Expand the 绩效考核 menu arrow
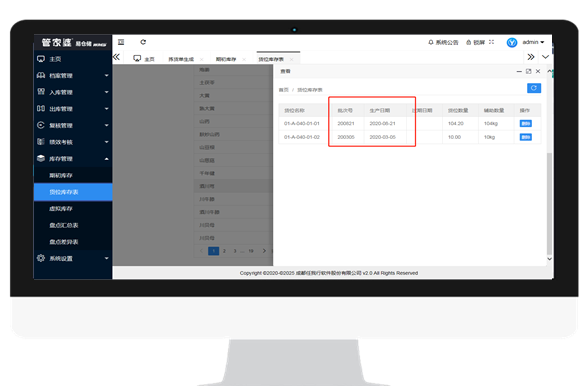Viewport: 588px width, 386px height. coord(106,142)
